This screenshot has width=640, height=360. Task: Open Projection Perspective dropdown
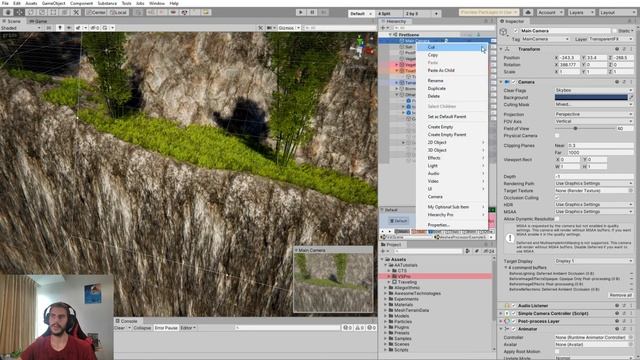(x=594, y=114)
